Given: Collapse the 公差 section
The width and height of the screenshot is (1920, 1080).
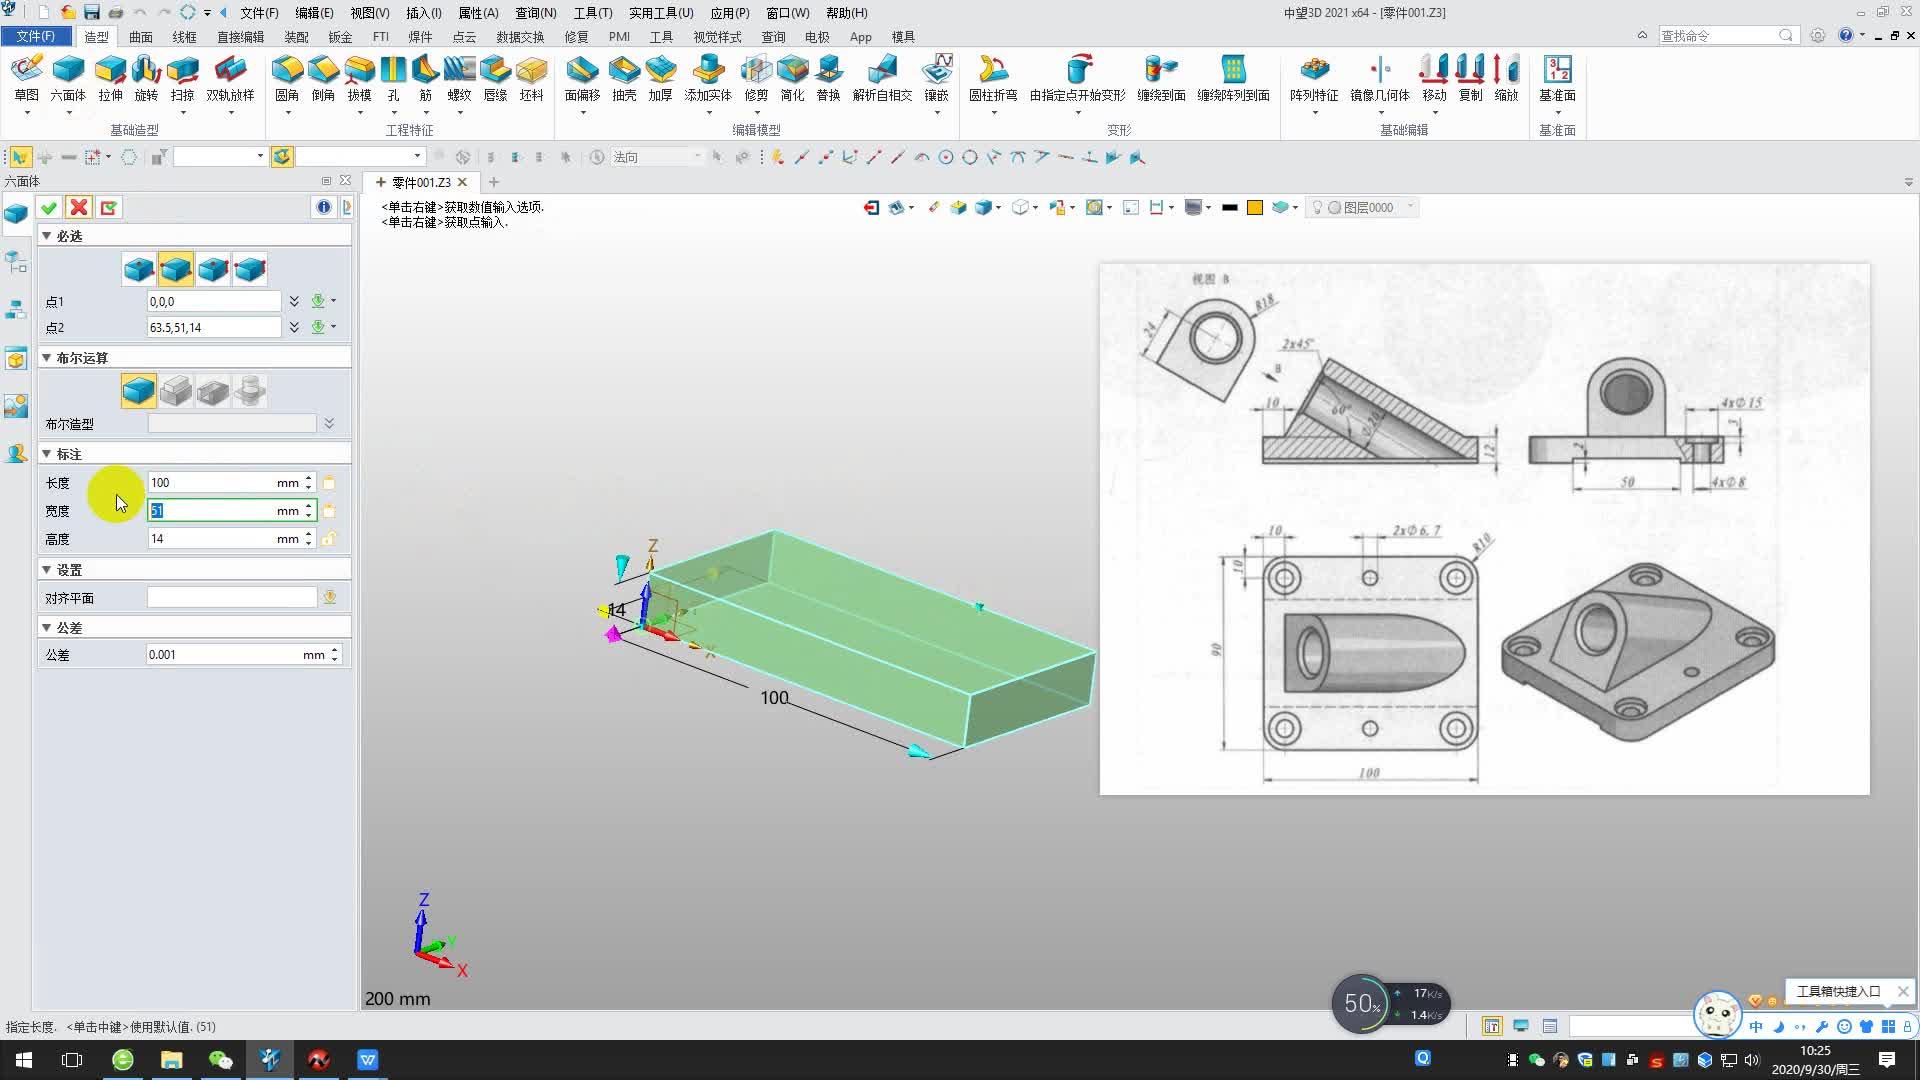Looking at the screenshot, I should point(46,627).
